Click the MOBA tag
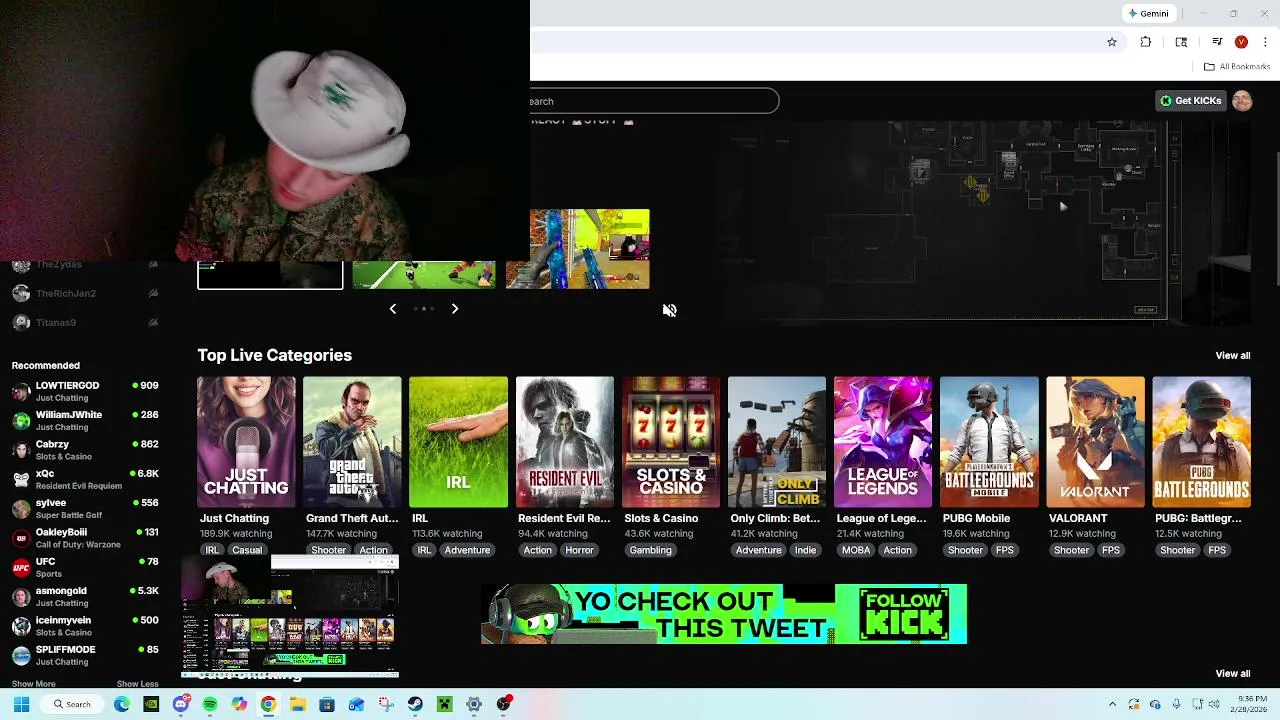 (855, 550)
